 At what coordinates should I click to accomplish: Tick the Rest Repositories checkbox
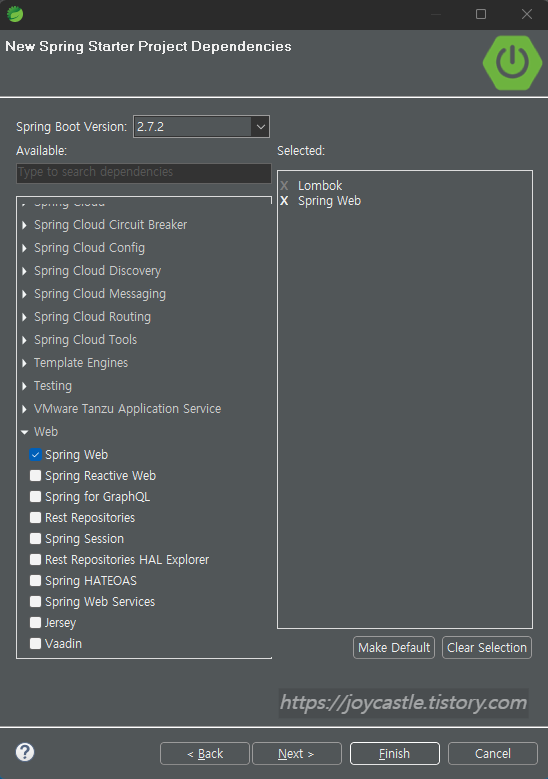35,518
